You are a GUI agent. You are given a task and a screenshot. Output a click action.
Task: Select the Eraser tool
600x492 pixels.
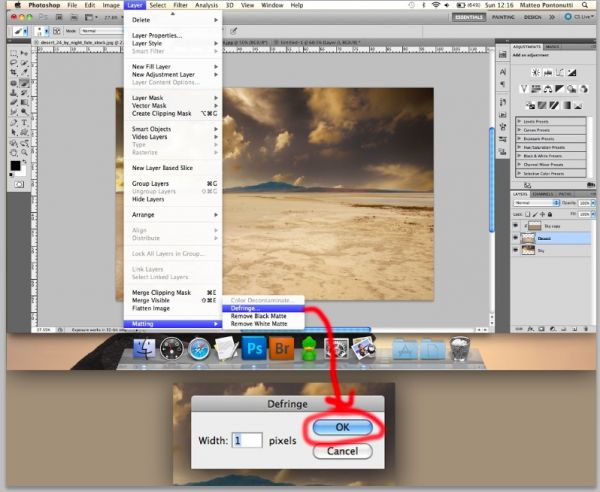tap(13, 102)
